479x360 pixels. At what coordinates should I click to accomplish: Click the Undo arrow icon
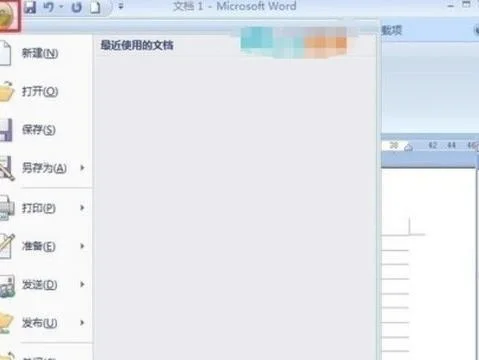coord(49,7)
